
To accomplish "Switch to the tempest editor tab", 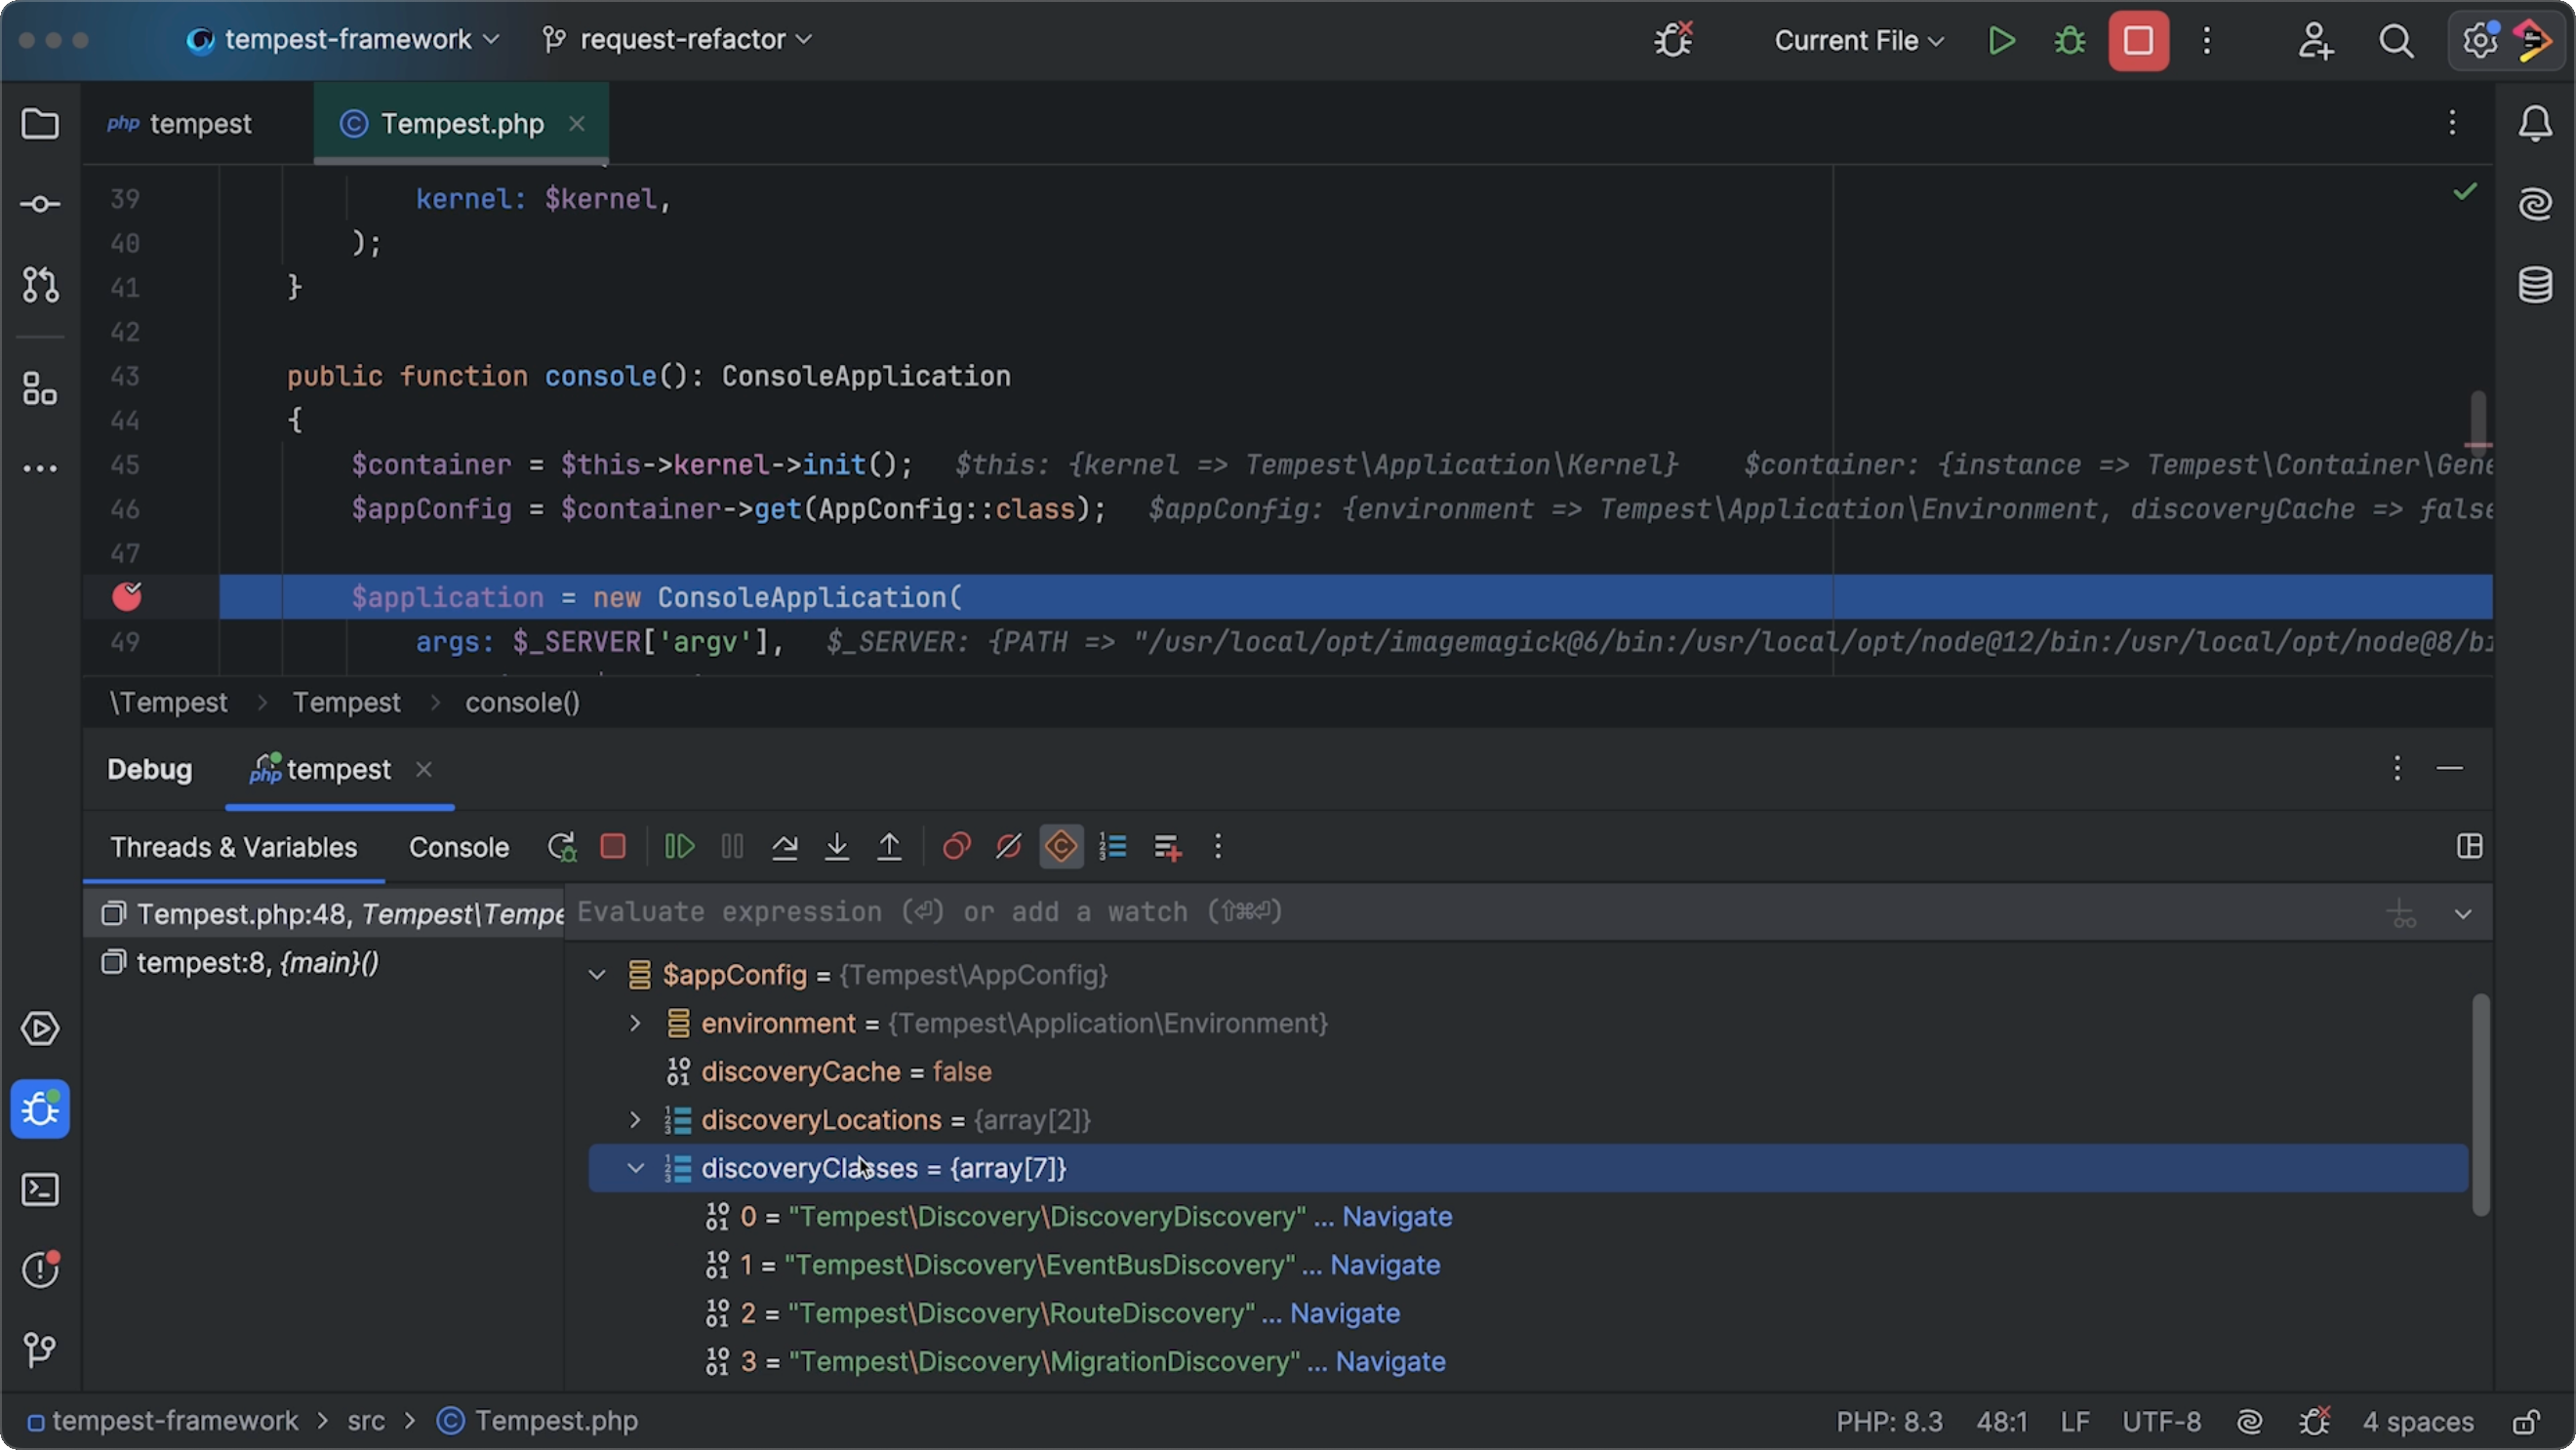I will click(180, 124).
